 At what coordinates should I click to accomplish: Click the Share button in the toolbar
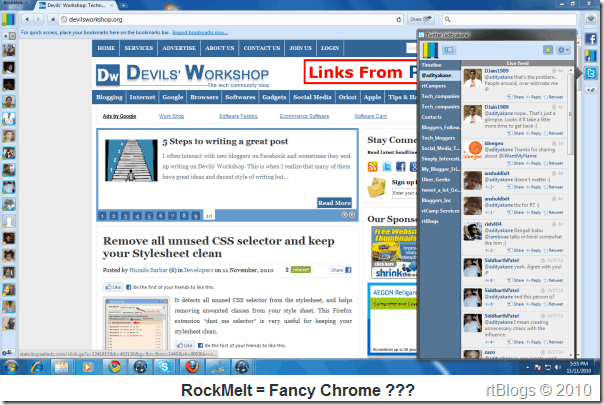(421, 19)
